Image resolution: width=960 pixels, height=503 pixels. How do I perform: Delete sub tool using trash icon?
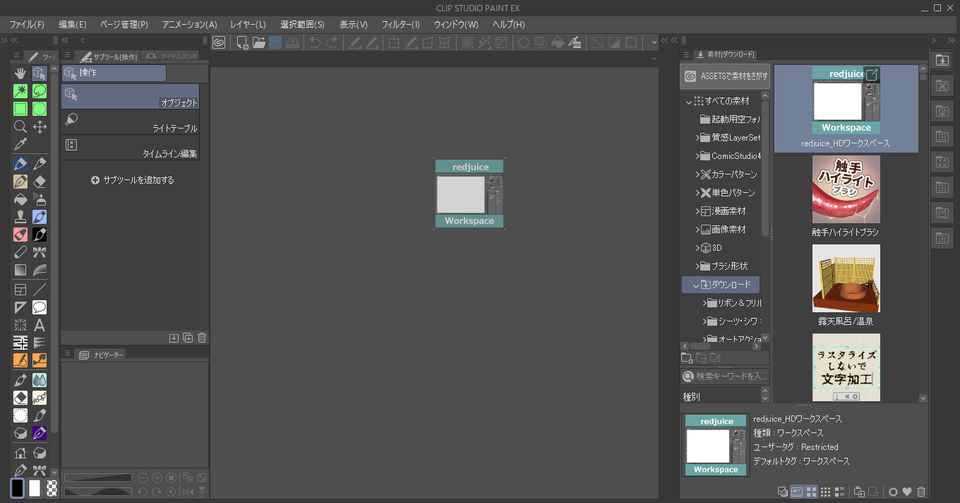[202, 338]
